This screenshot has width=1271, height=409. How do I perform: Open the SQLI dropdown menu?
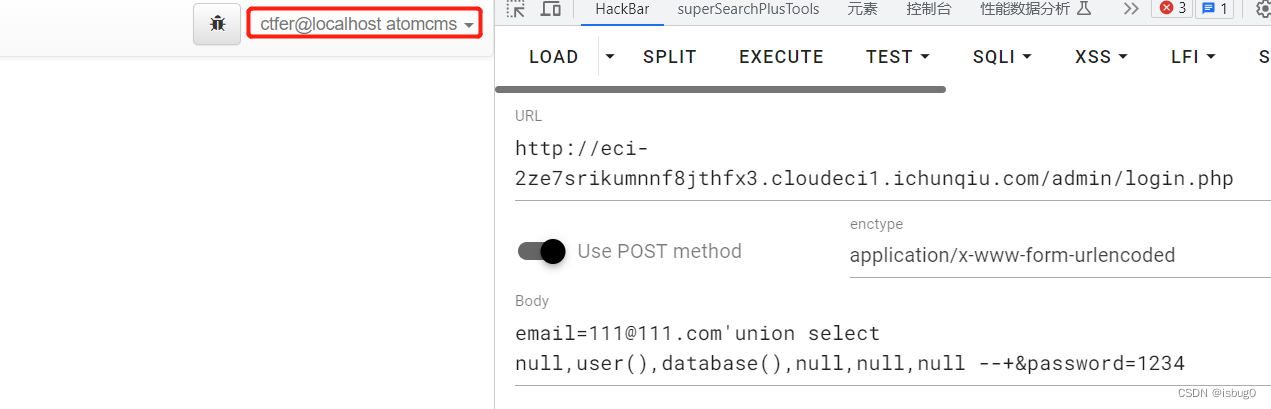(1003, 57)
